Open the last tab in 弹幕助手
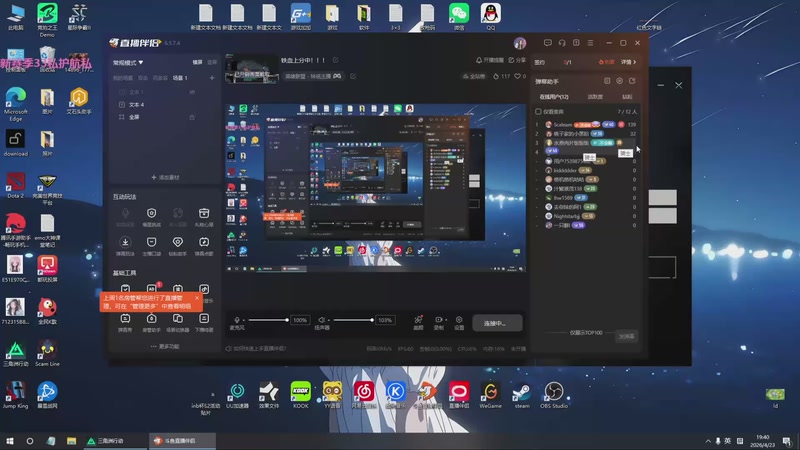Image resolution: width=800 pixels, height=450 pixels. 627,96
